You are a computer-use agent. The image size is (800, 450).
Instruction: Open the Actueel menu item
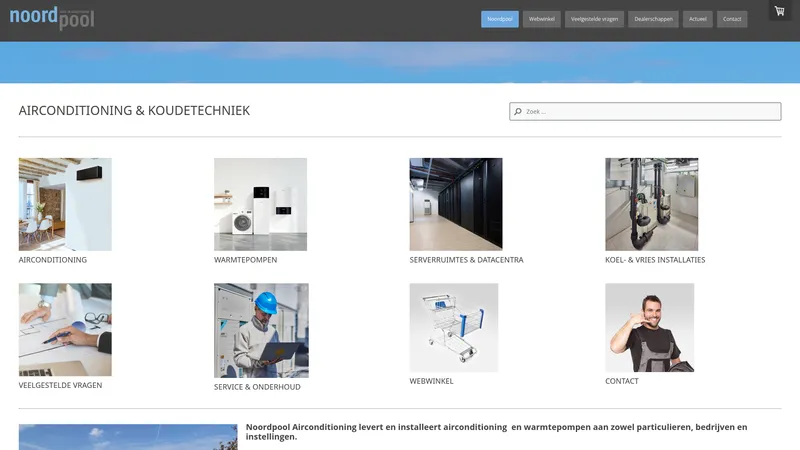pos(697,19)
